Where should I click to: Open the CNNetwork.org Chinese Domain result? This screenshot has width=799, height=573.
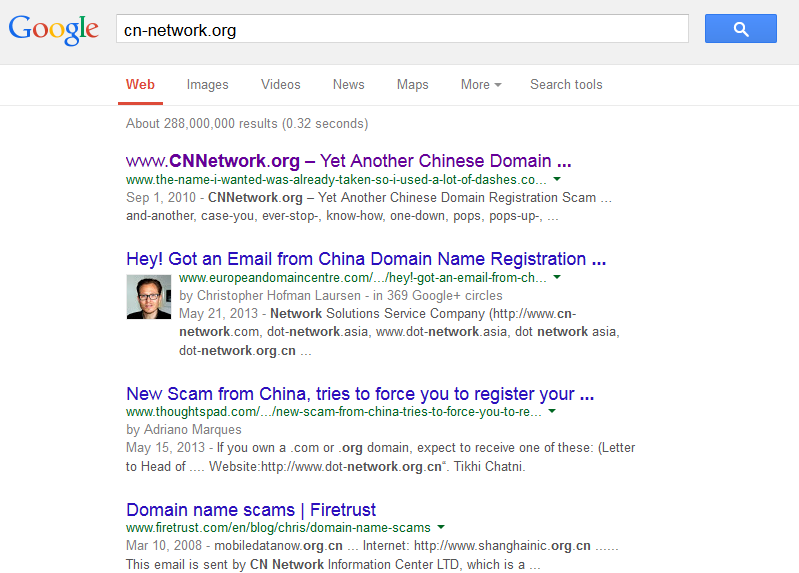tap(348, 161)
